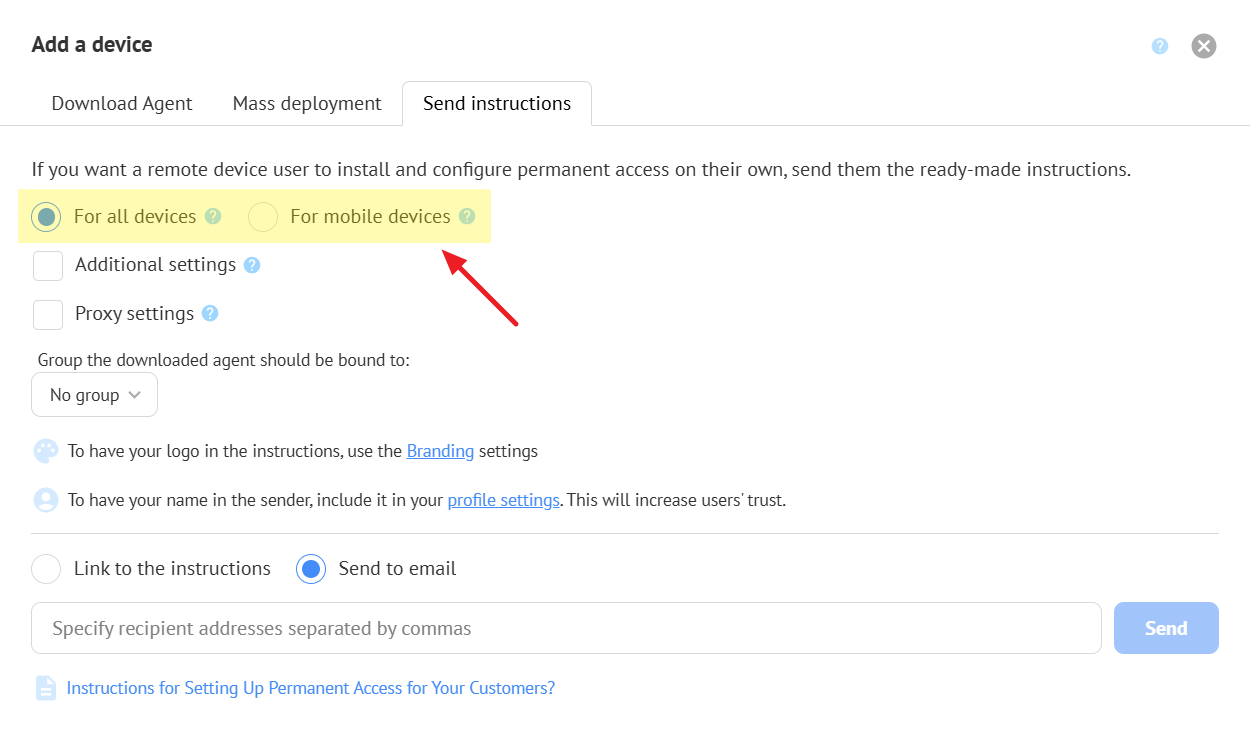This screenshot has height=734, width=1250.
Task: Tick the Proxy settings checkbox
Action: coord(48,315)
